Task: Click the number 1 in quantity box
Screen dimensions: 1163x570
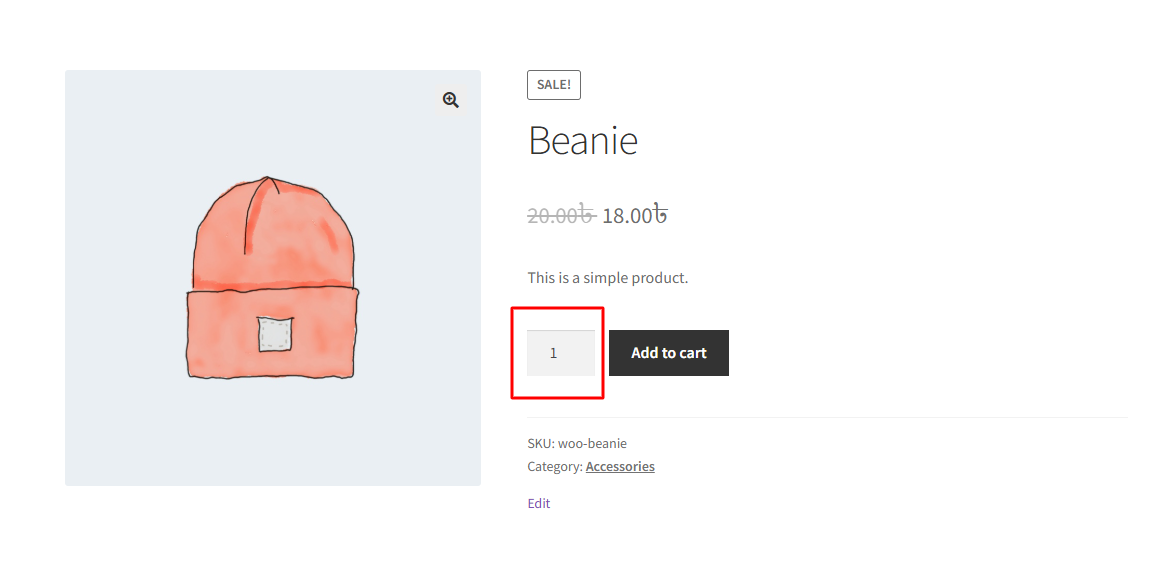Action: click(554, 353)
